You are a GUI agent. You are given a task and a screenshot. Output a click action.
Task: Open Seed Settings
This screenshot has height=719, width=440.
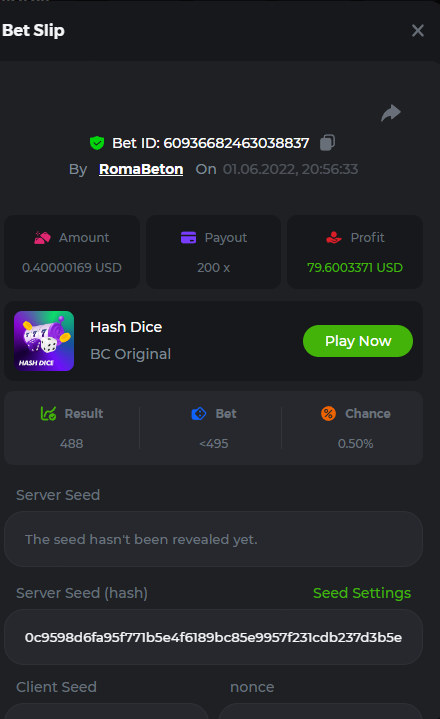click(x=362, y=593)
